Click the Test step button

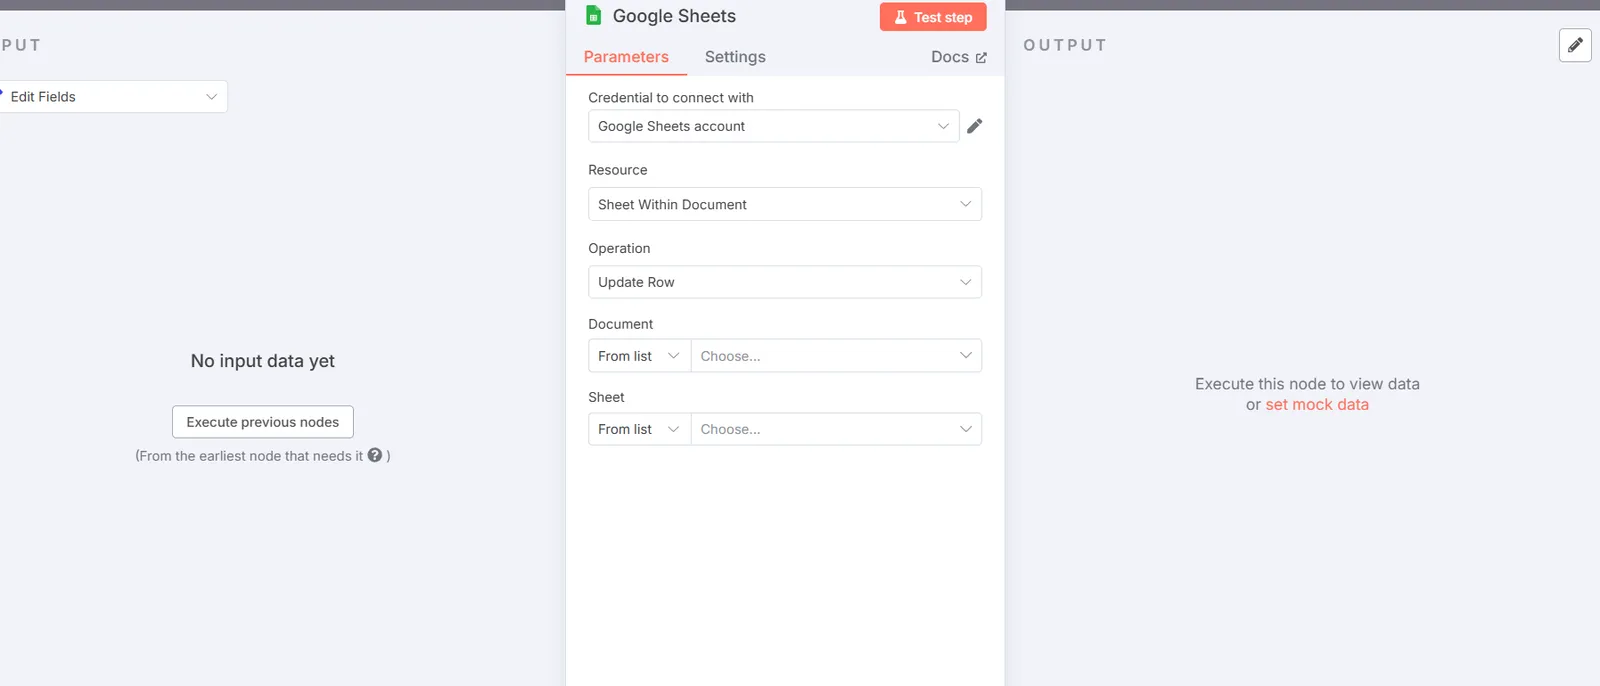pos(933,17)
